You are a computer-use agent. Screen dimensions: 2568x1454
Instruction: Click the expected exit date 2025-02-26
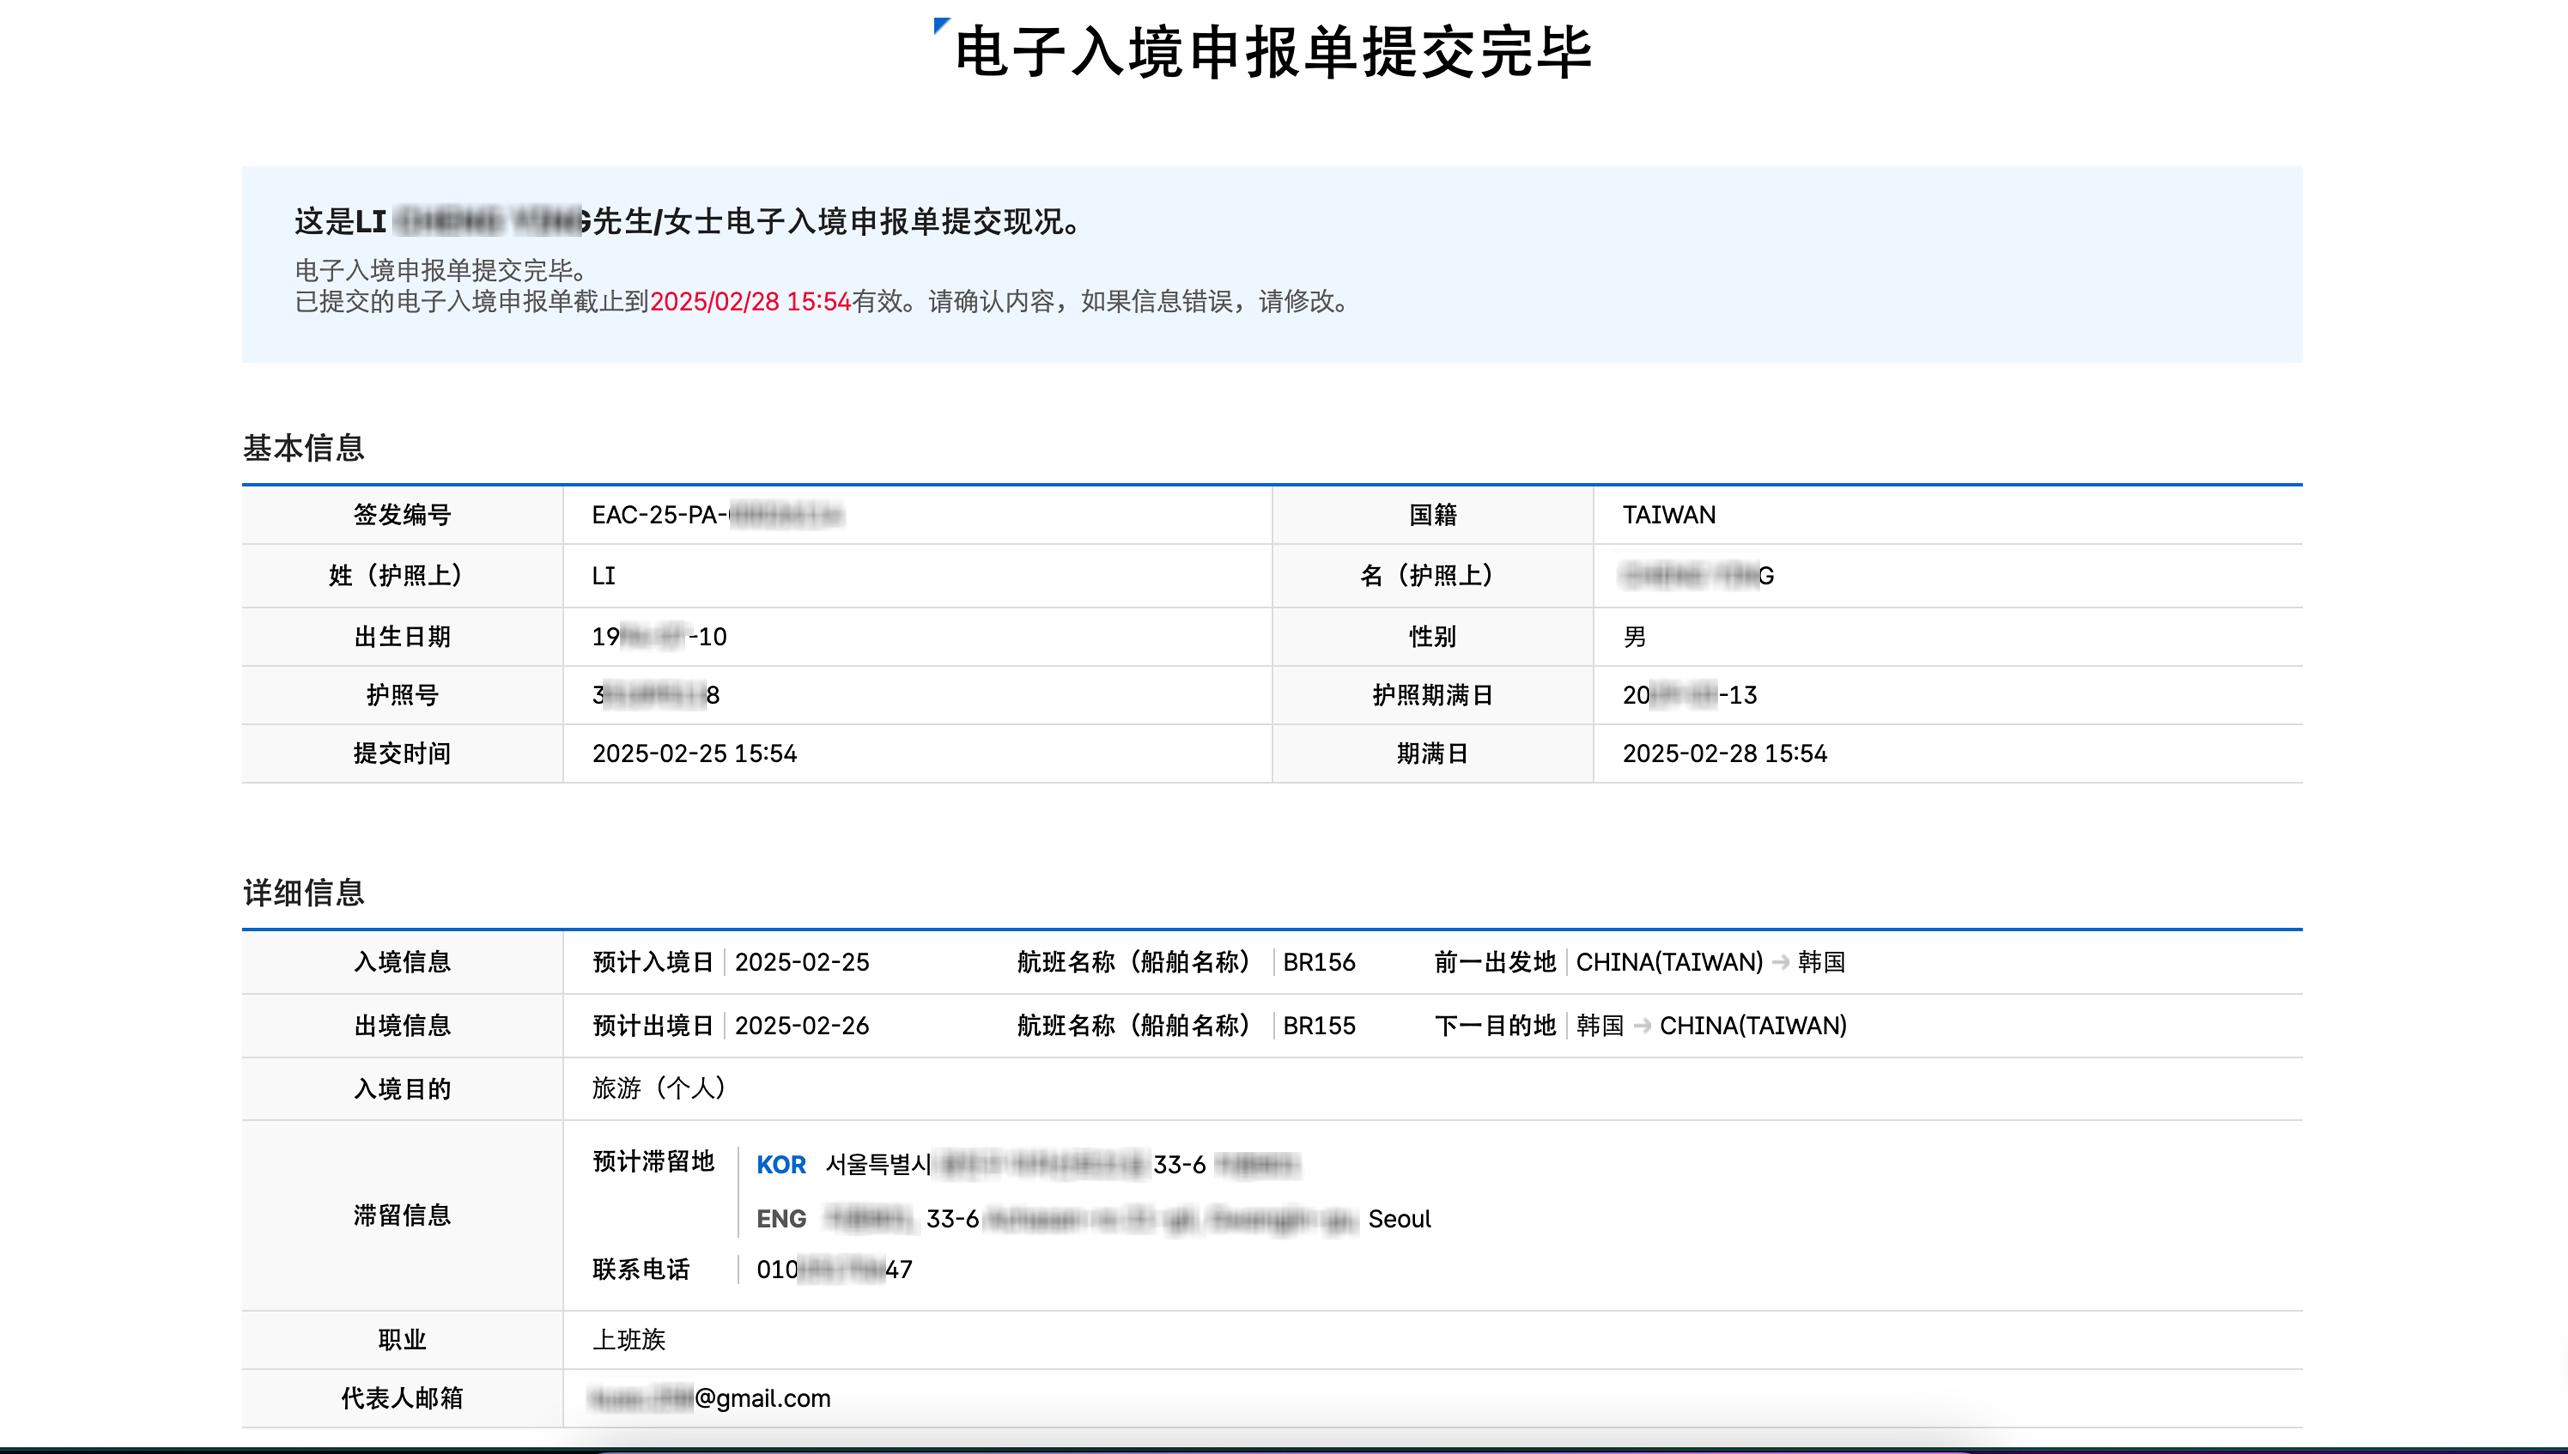[801, 1026]
